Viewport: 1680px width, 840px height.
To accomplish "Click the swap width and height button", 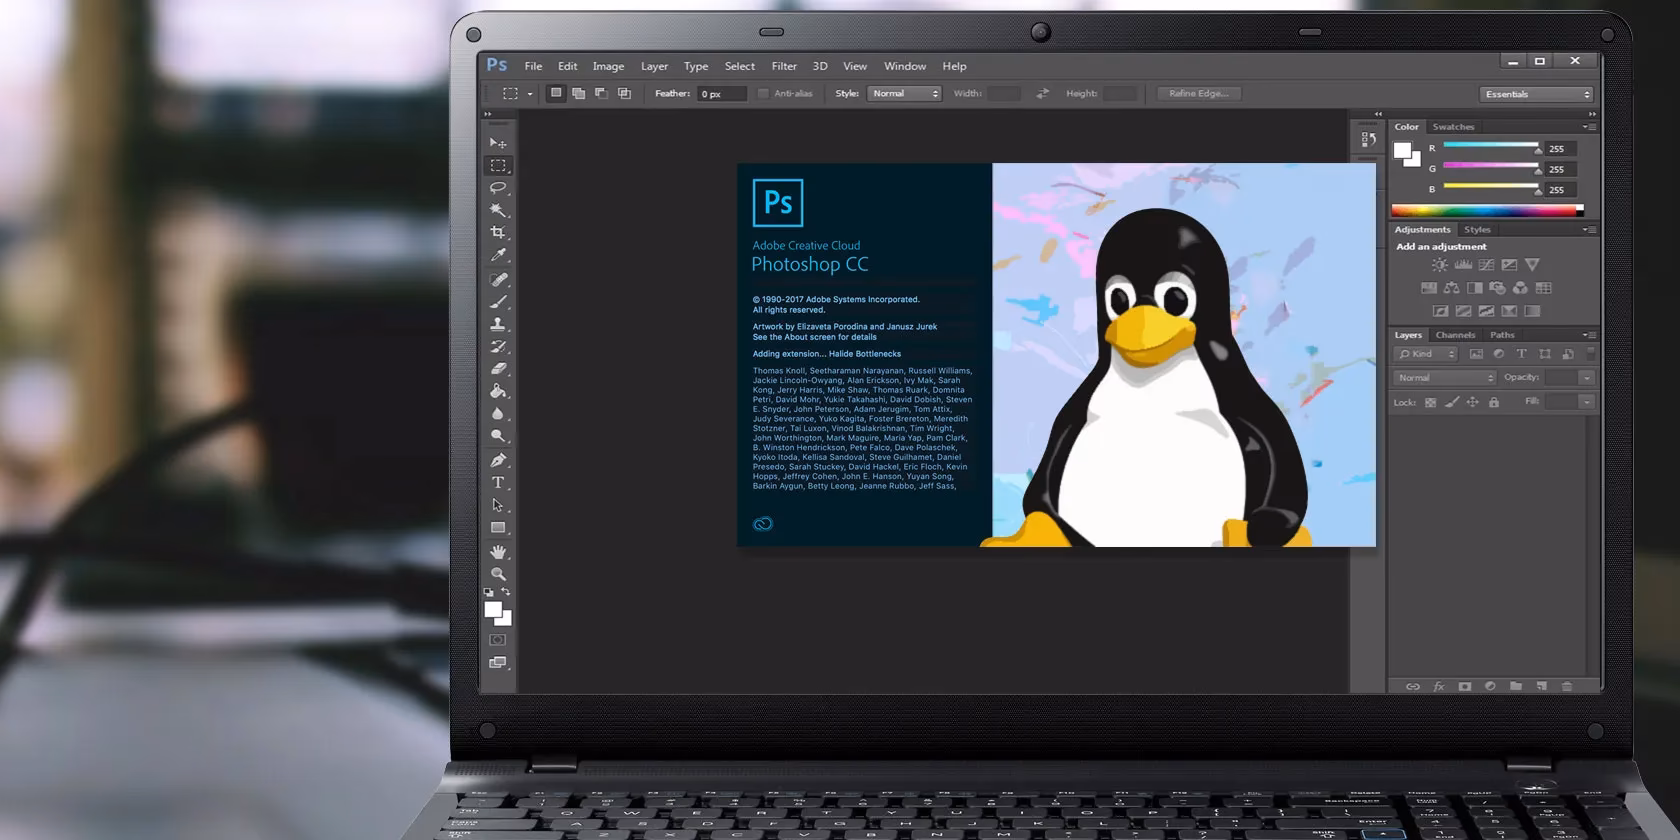I will coord(1042,93).
